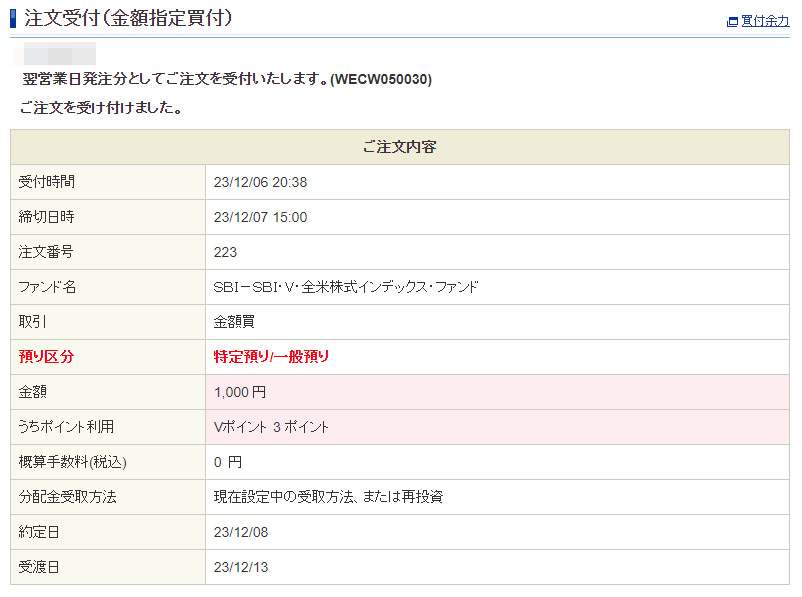Click the blue marker before 注文受付 heading

click(13, 18)
